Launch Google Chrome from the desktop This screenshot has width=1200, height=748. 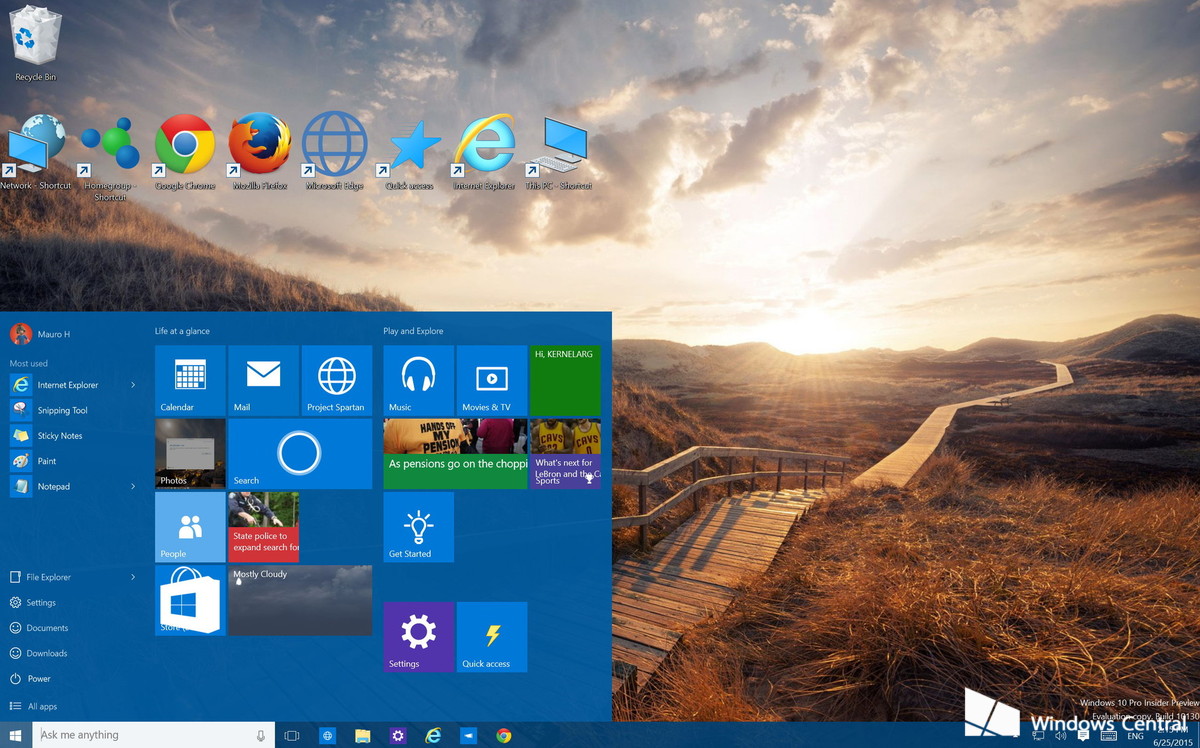point(183,141)
